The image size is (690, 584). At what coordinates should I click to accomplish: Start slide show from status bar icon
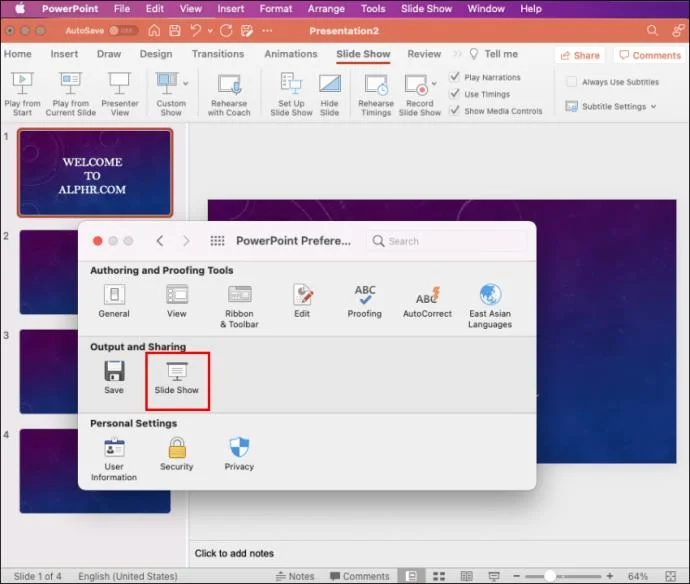tap(494, 576)
